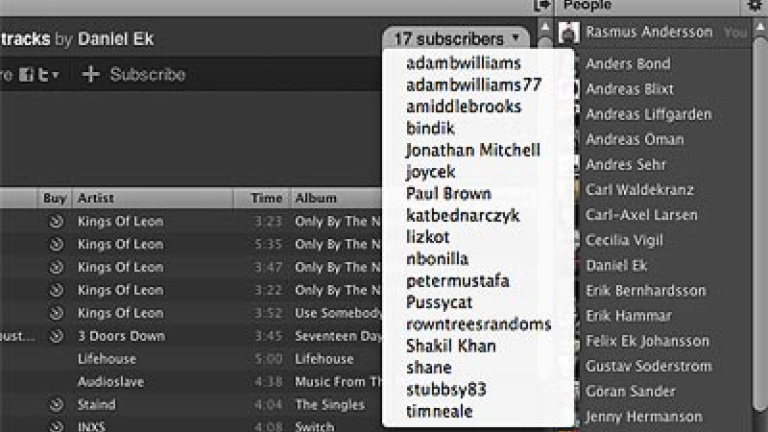Select Jonathan Mitchell from the subscribers list
This screenshot has width=768, height=432.
473,150
